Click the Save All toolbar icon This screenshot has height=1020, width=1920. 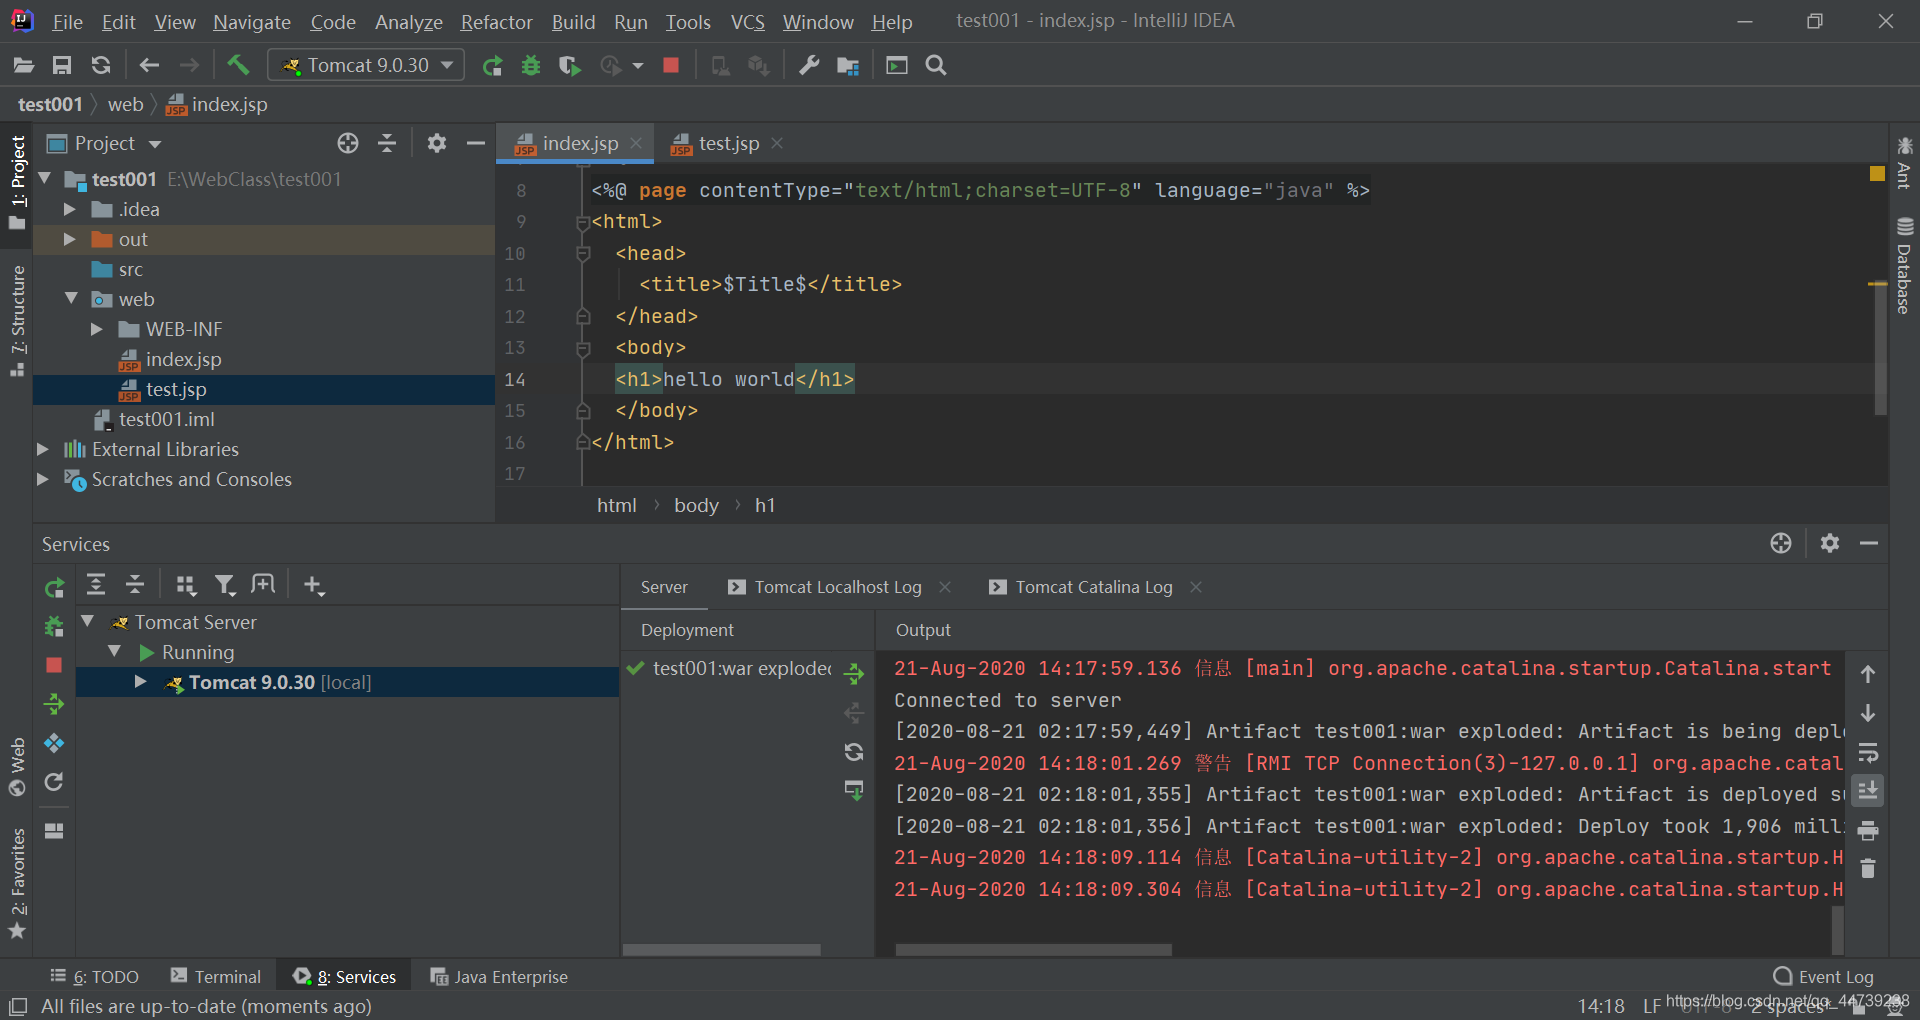click(62, 66)
